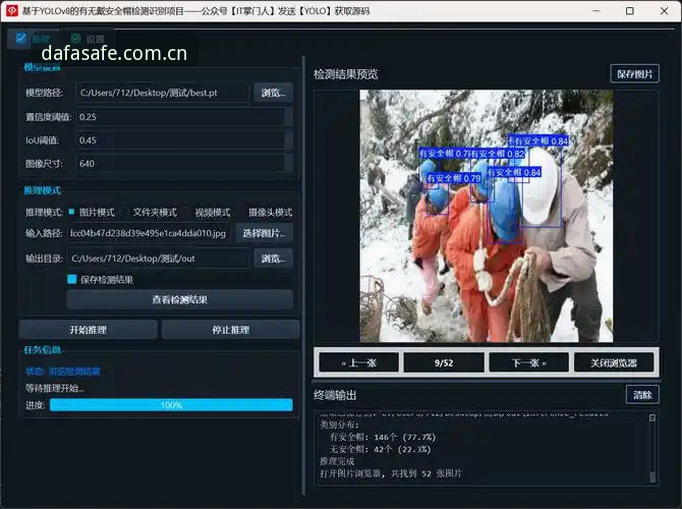Image resolution: width=682 pixels, height=509 pixels.
Task: Select 文件夹模式 inference mode
Action: [x=155, y=212]
